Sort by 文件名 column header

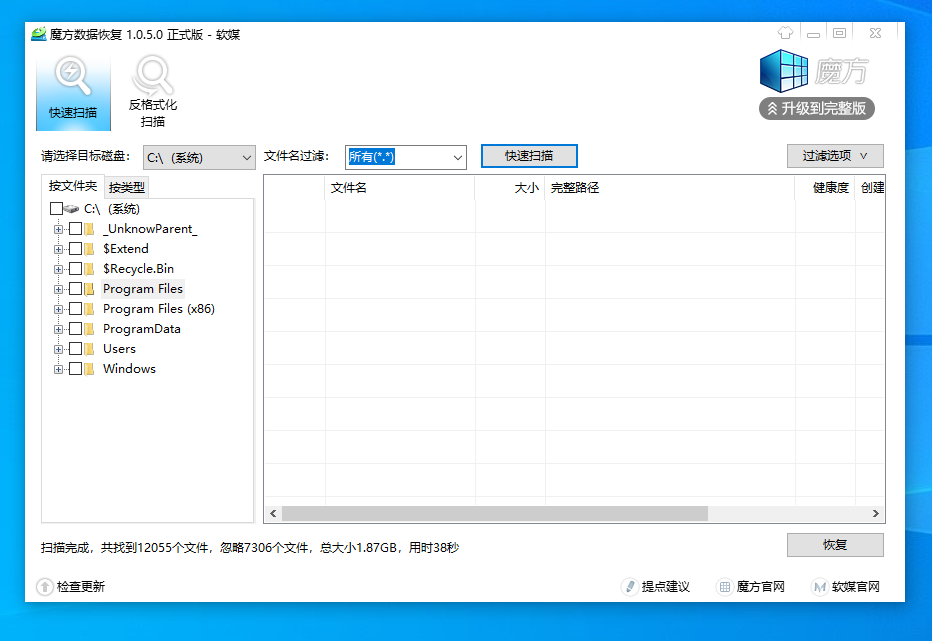pyautogui.click(x=399, y=188)
